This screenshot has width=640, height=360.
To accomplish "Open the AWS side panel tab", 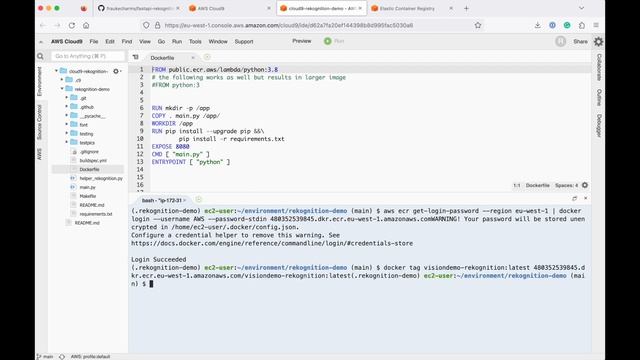I will click(40, 154).
